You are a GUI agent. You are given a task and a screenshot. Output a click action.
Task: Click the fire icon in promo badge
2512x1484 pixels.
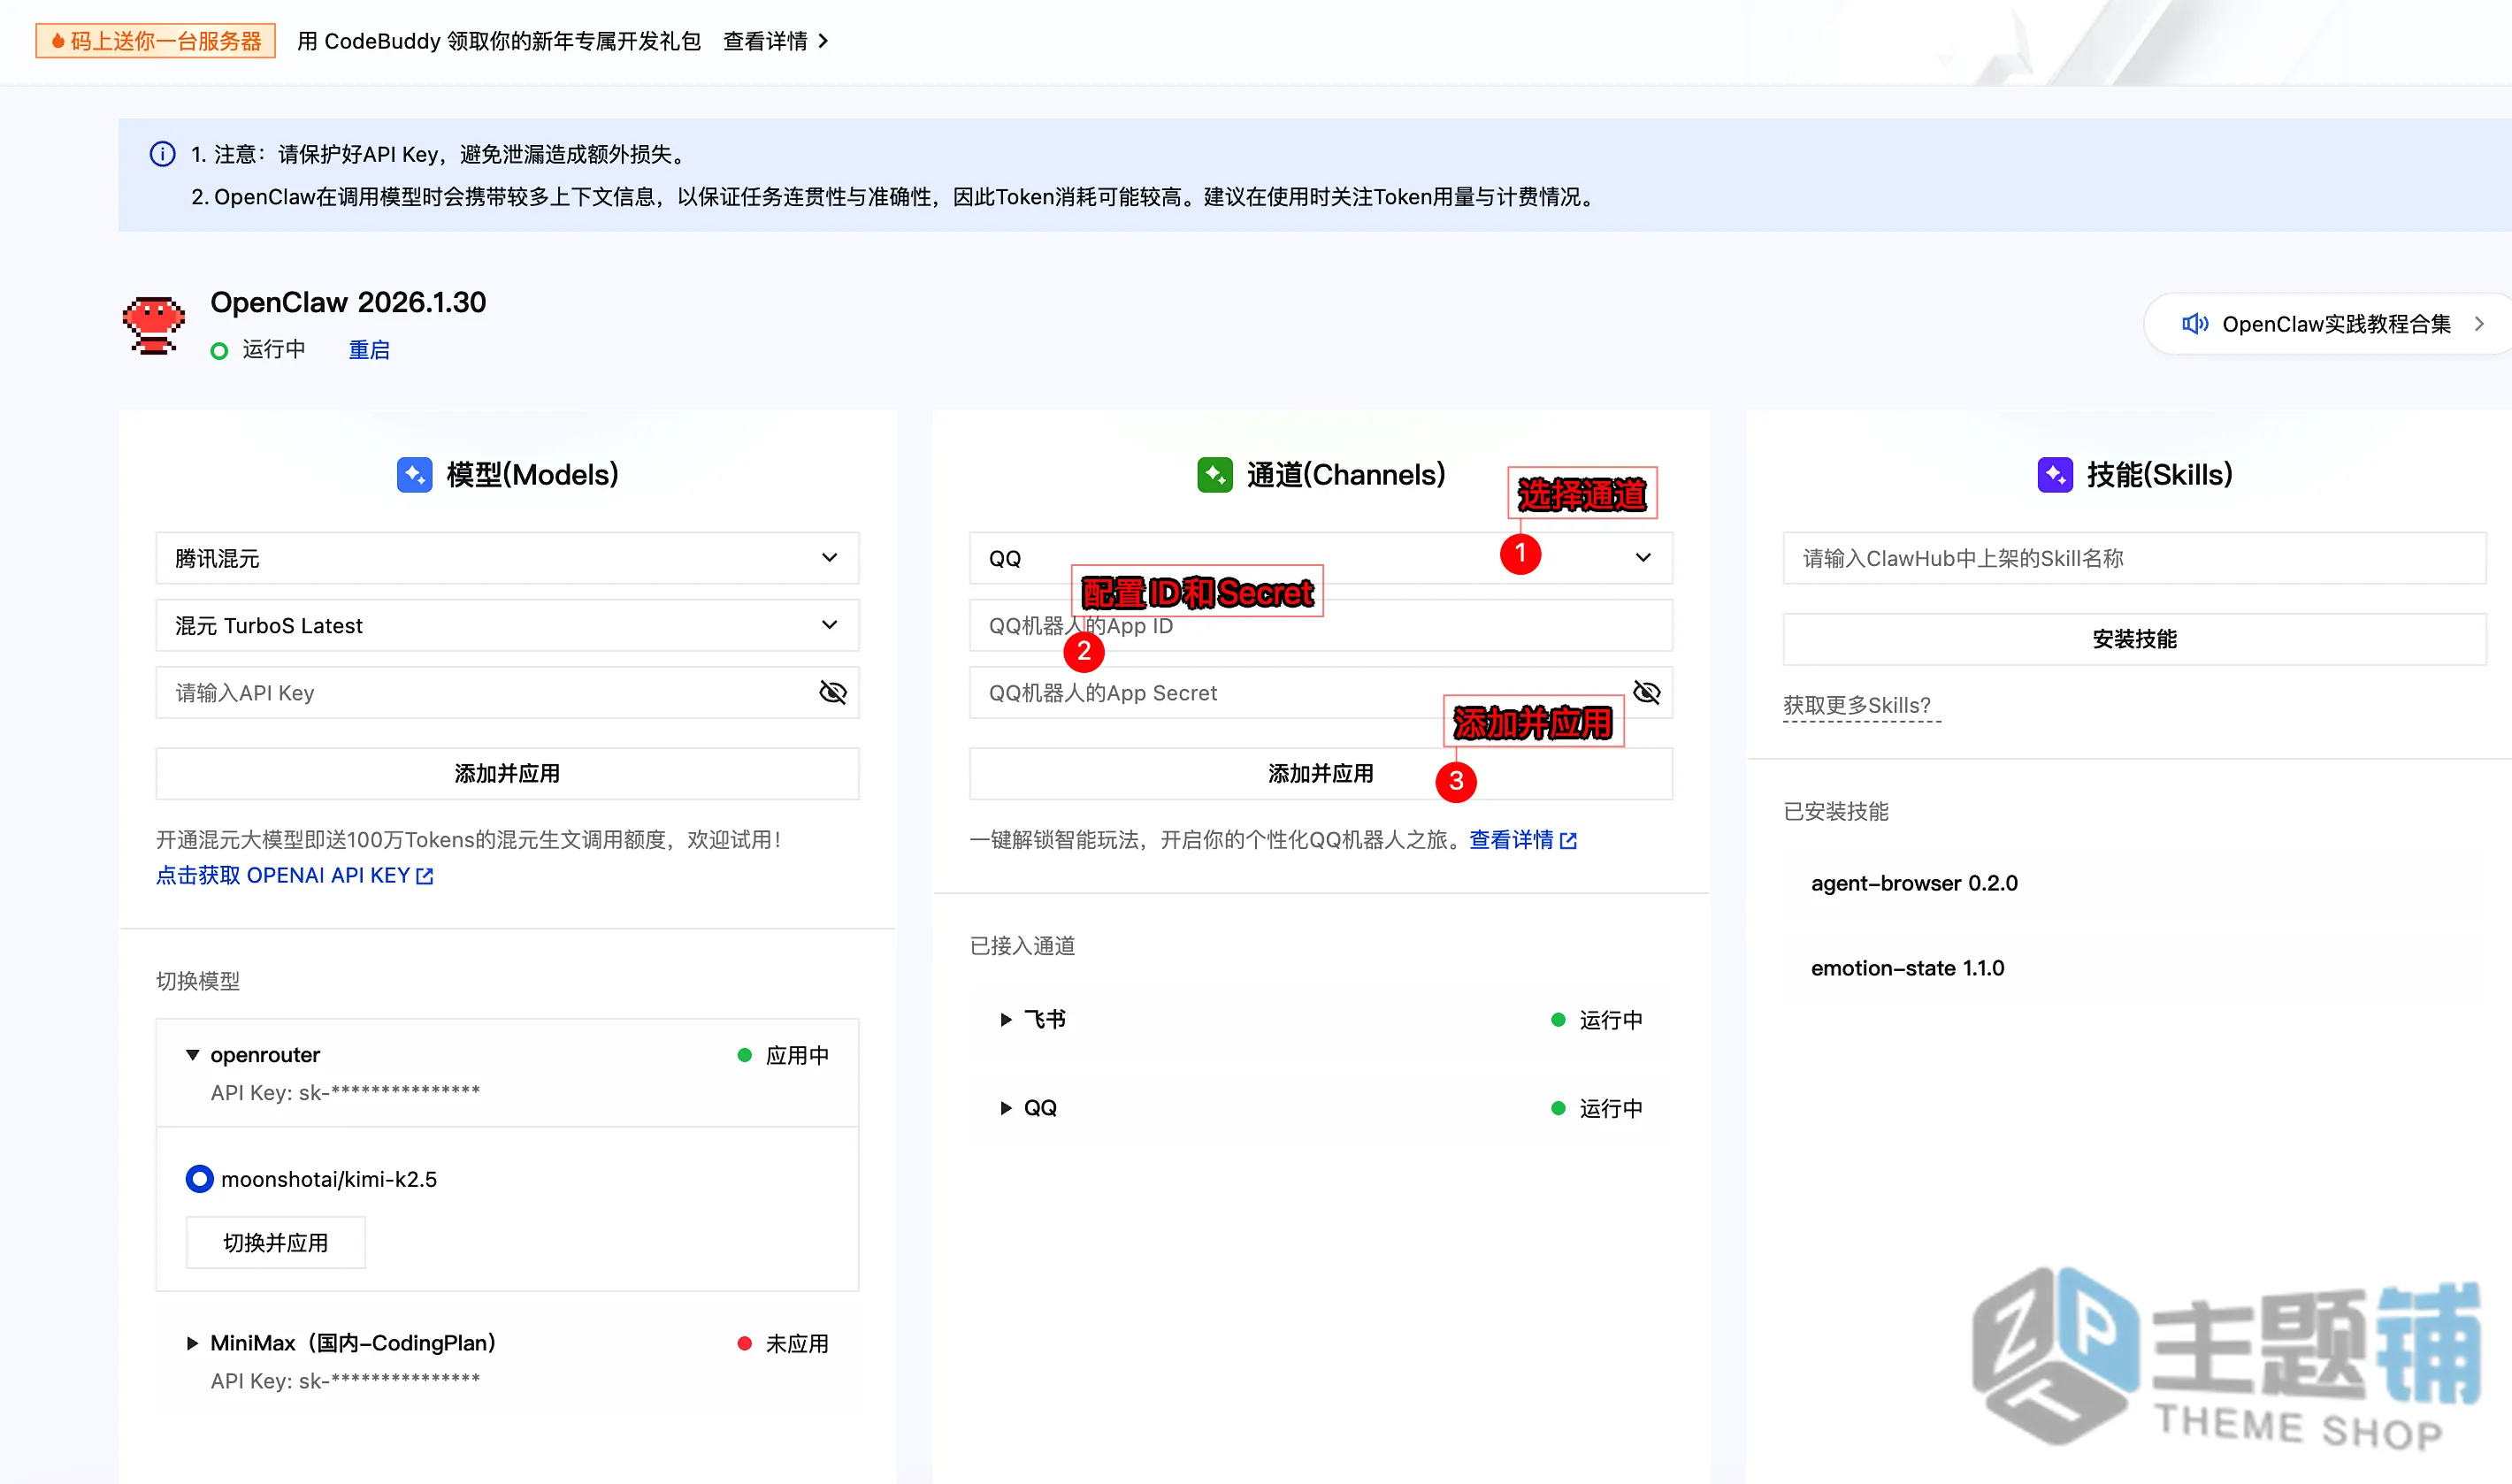point(58,41)
